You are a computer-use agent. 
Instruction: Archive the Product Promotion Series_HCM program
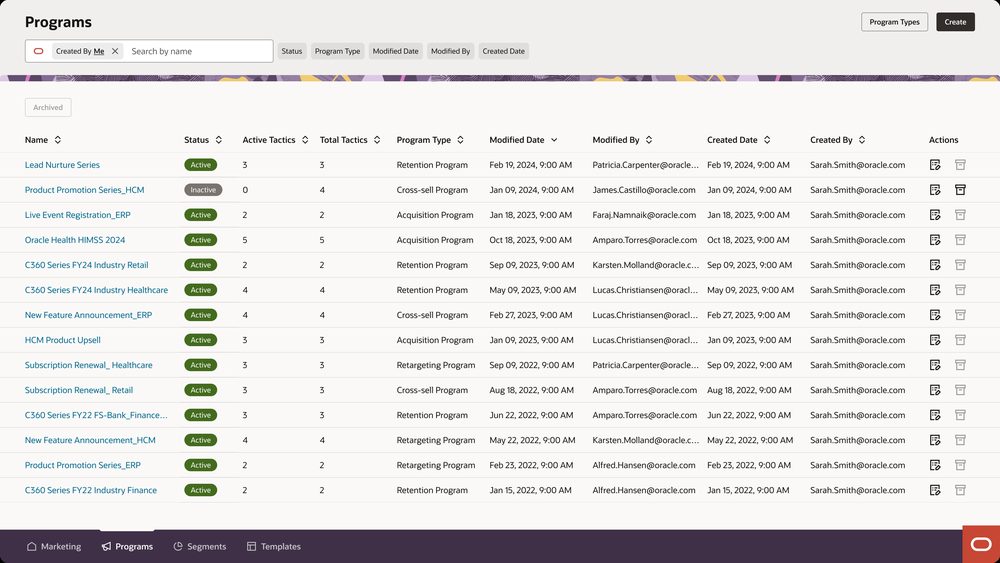point(960,189)
